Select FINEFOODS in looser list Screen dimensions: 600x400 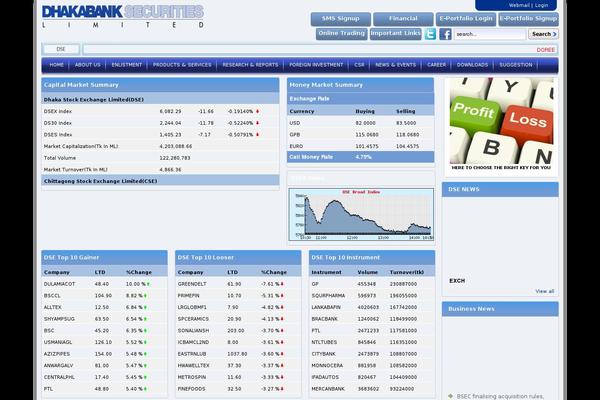192,389
